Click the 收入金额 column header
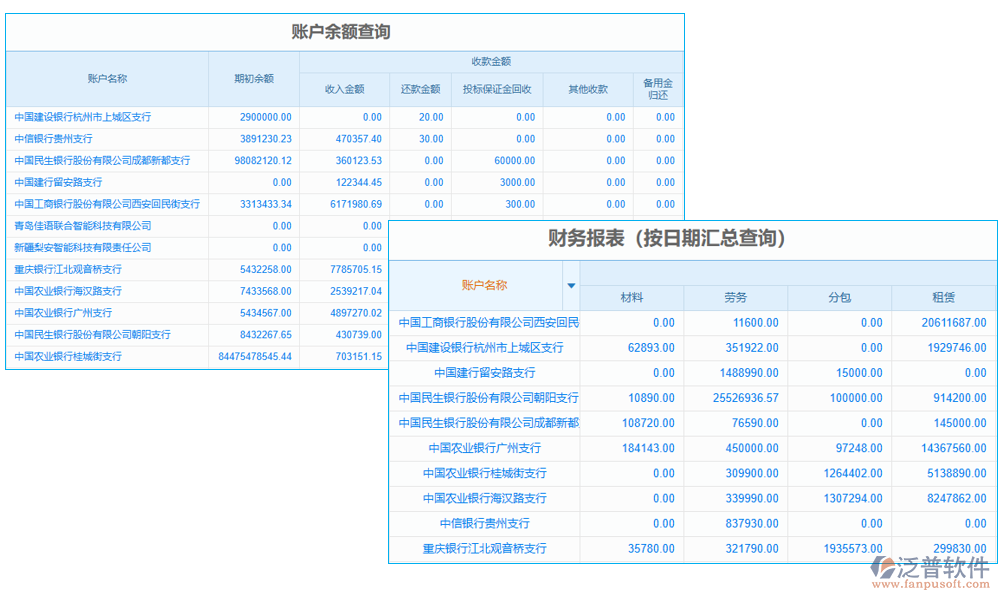This screenshot has width=1000, height=600. (345, 88)
